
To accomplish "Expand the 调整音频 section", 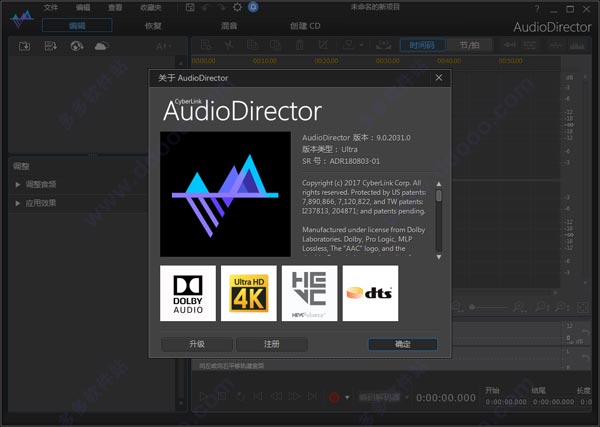I will (40, 184).
